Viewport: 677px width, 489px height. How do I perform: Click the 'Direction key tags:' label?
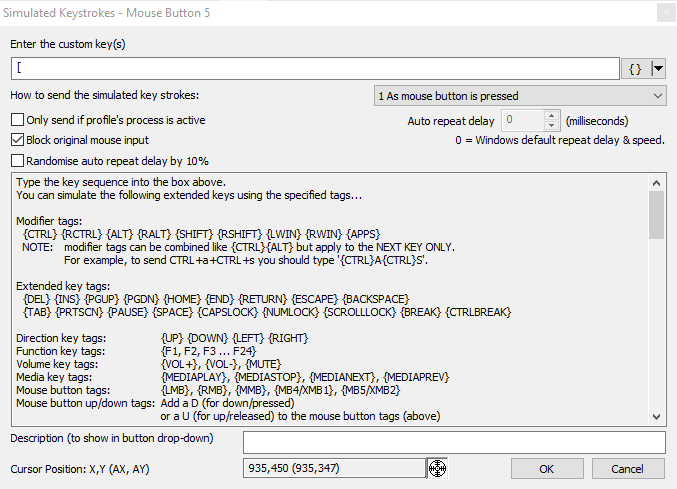click(x=61, y=338)
